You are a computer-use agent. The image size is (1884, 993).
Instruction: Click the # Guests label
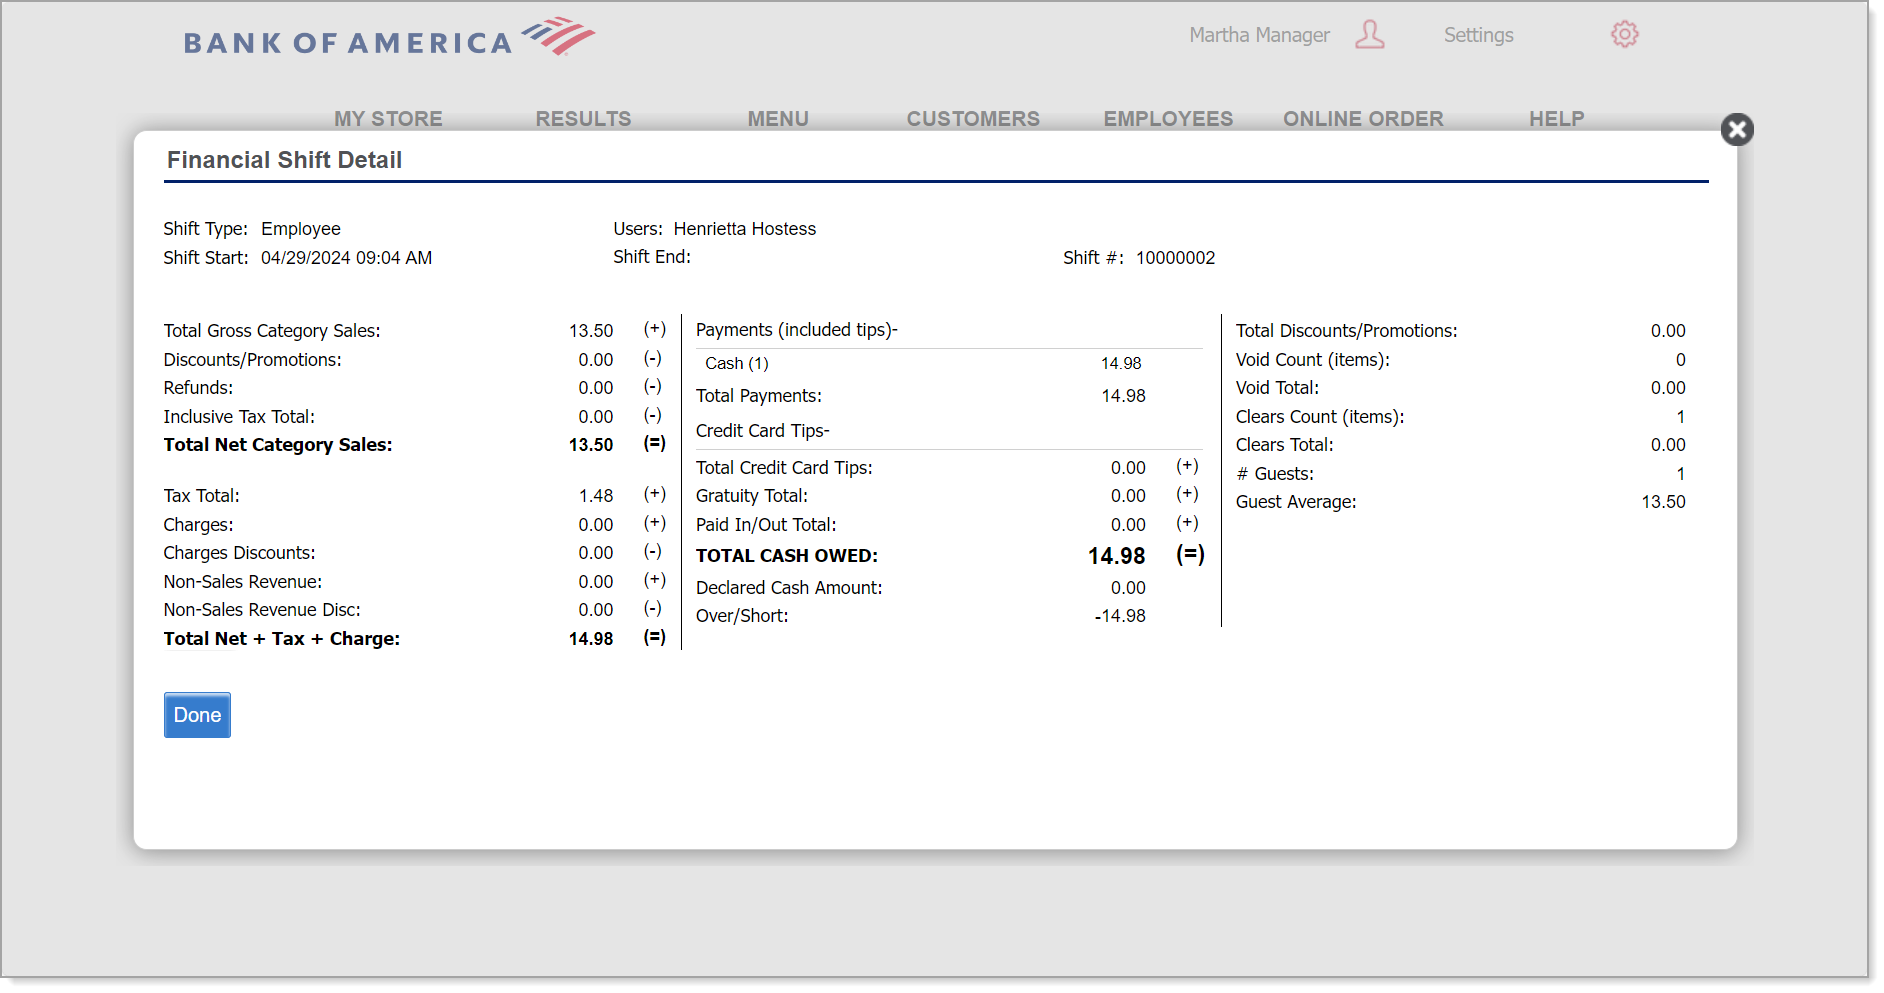1275,474
